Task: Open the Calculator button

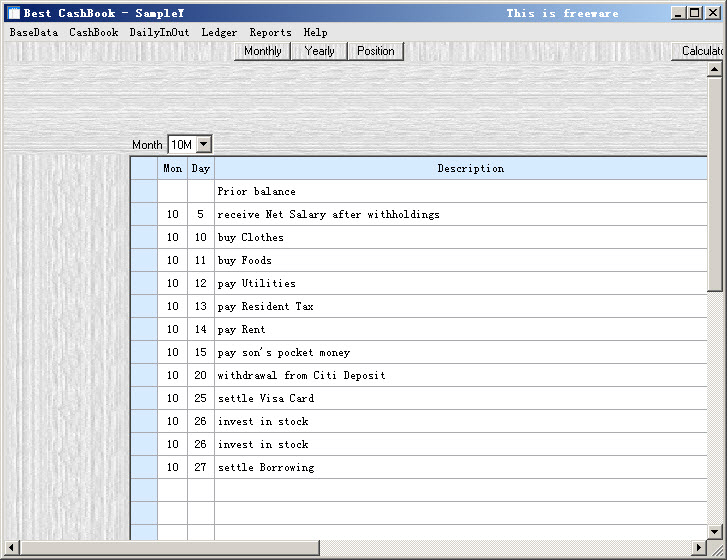Action: (x=699, y=51)
